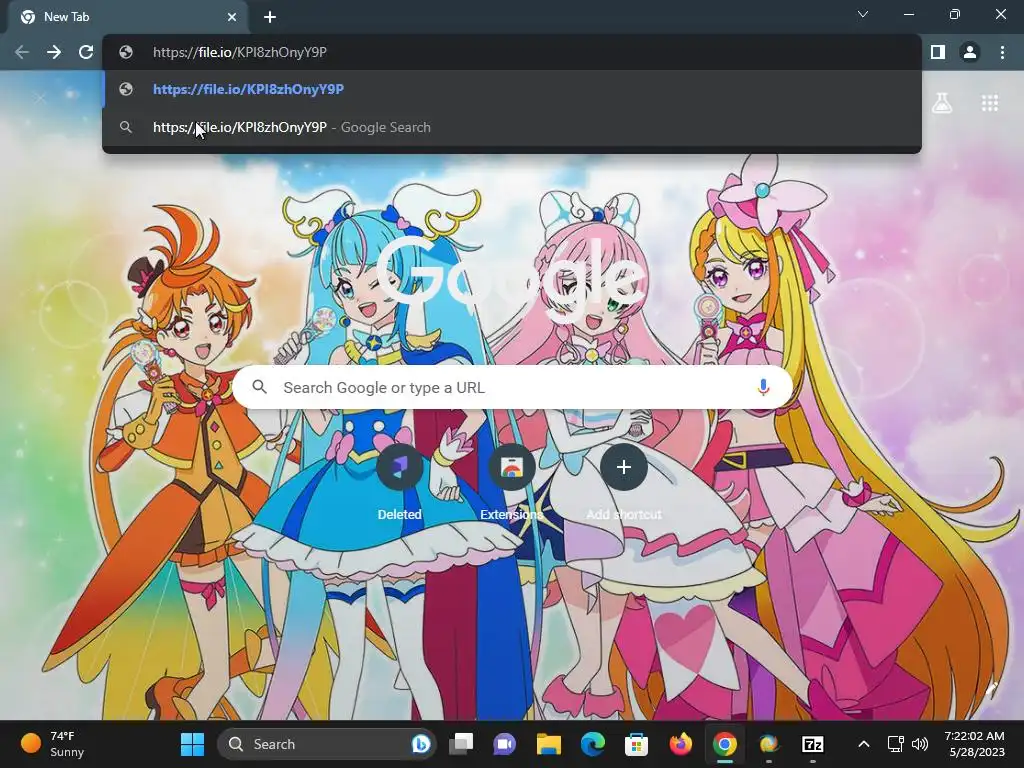
Task: Open 7-Zip from the taskbar
Action: click(x=812, y=744)
